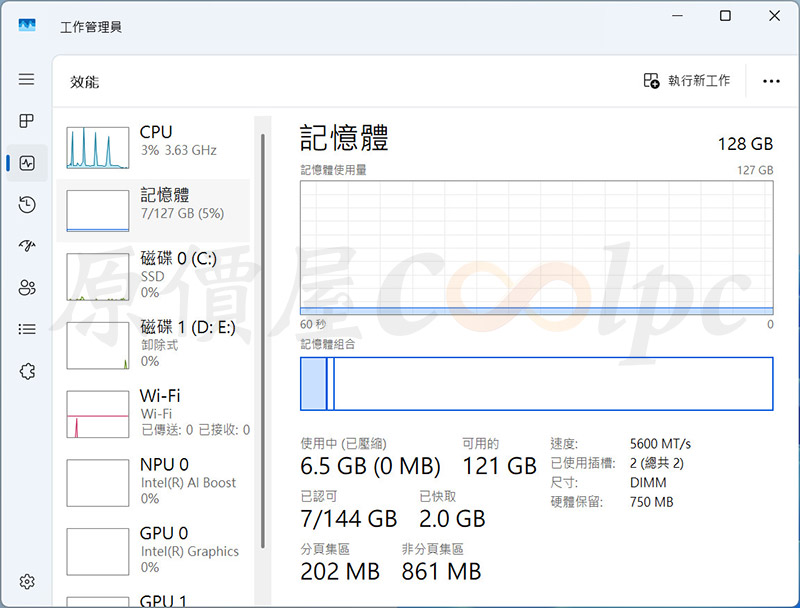Click the Task Manager icon in the title bar
The image size is (800, 608).
[25, 25]
